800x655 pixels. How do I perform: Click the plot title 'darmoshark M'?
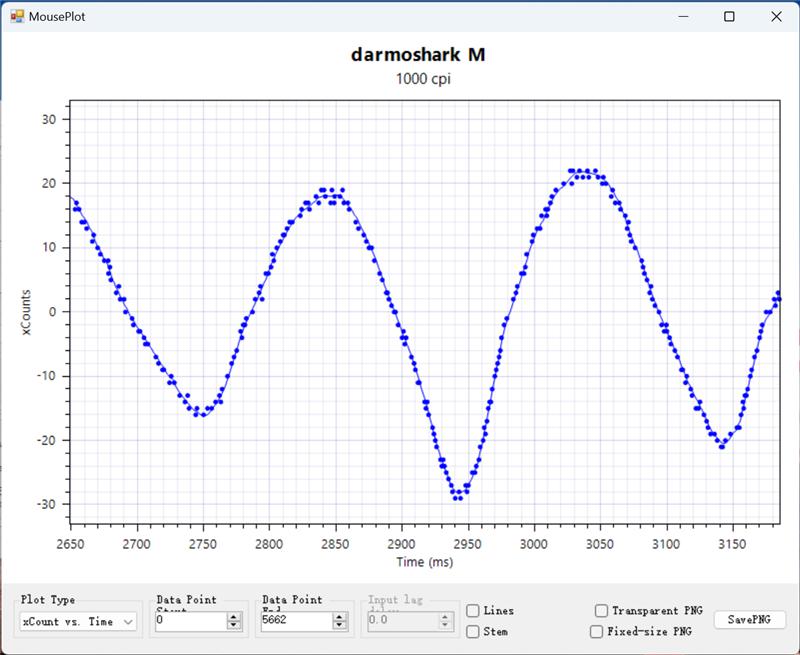(418, 55)
